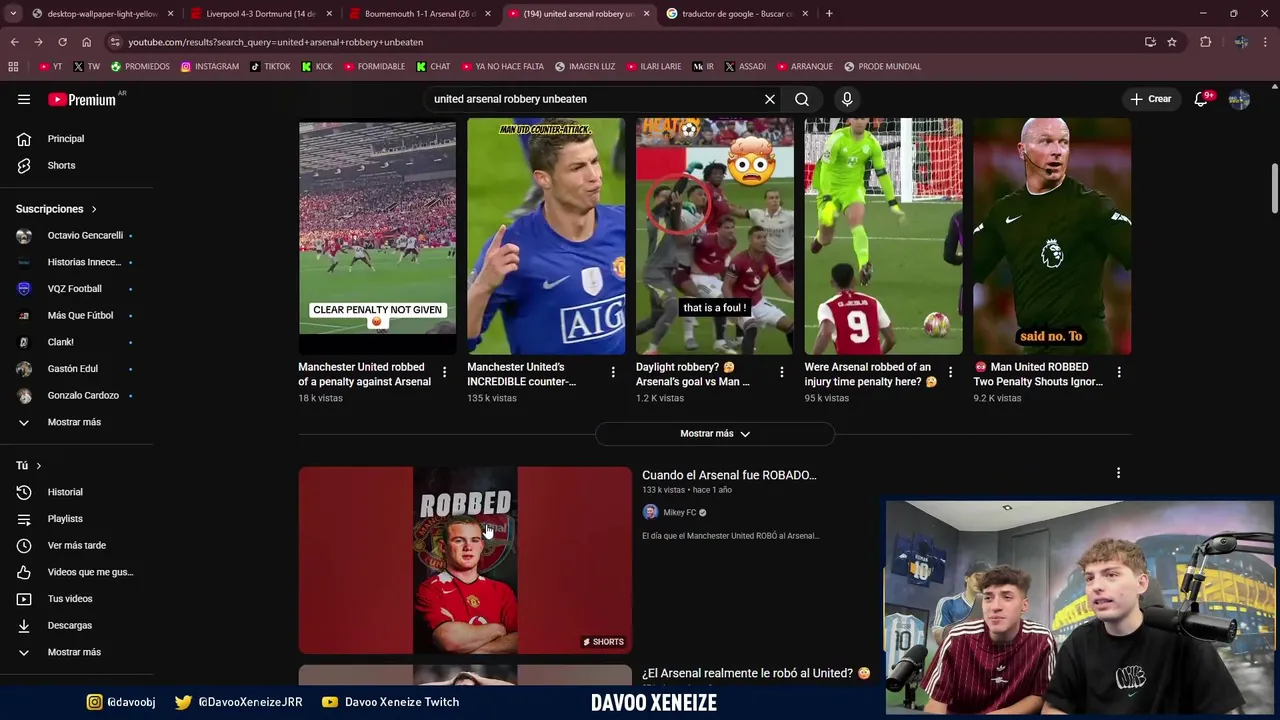The width and height of the screenshot is (1280, 720).
Task: Expand the Suscripciones section
Action: click(56, 209)
